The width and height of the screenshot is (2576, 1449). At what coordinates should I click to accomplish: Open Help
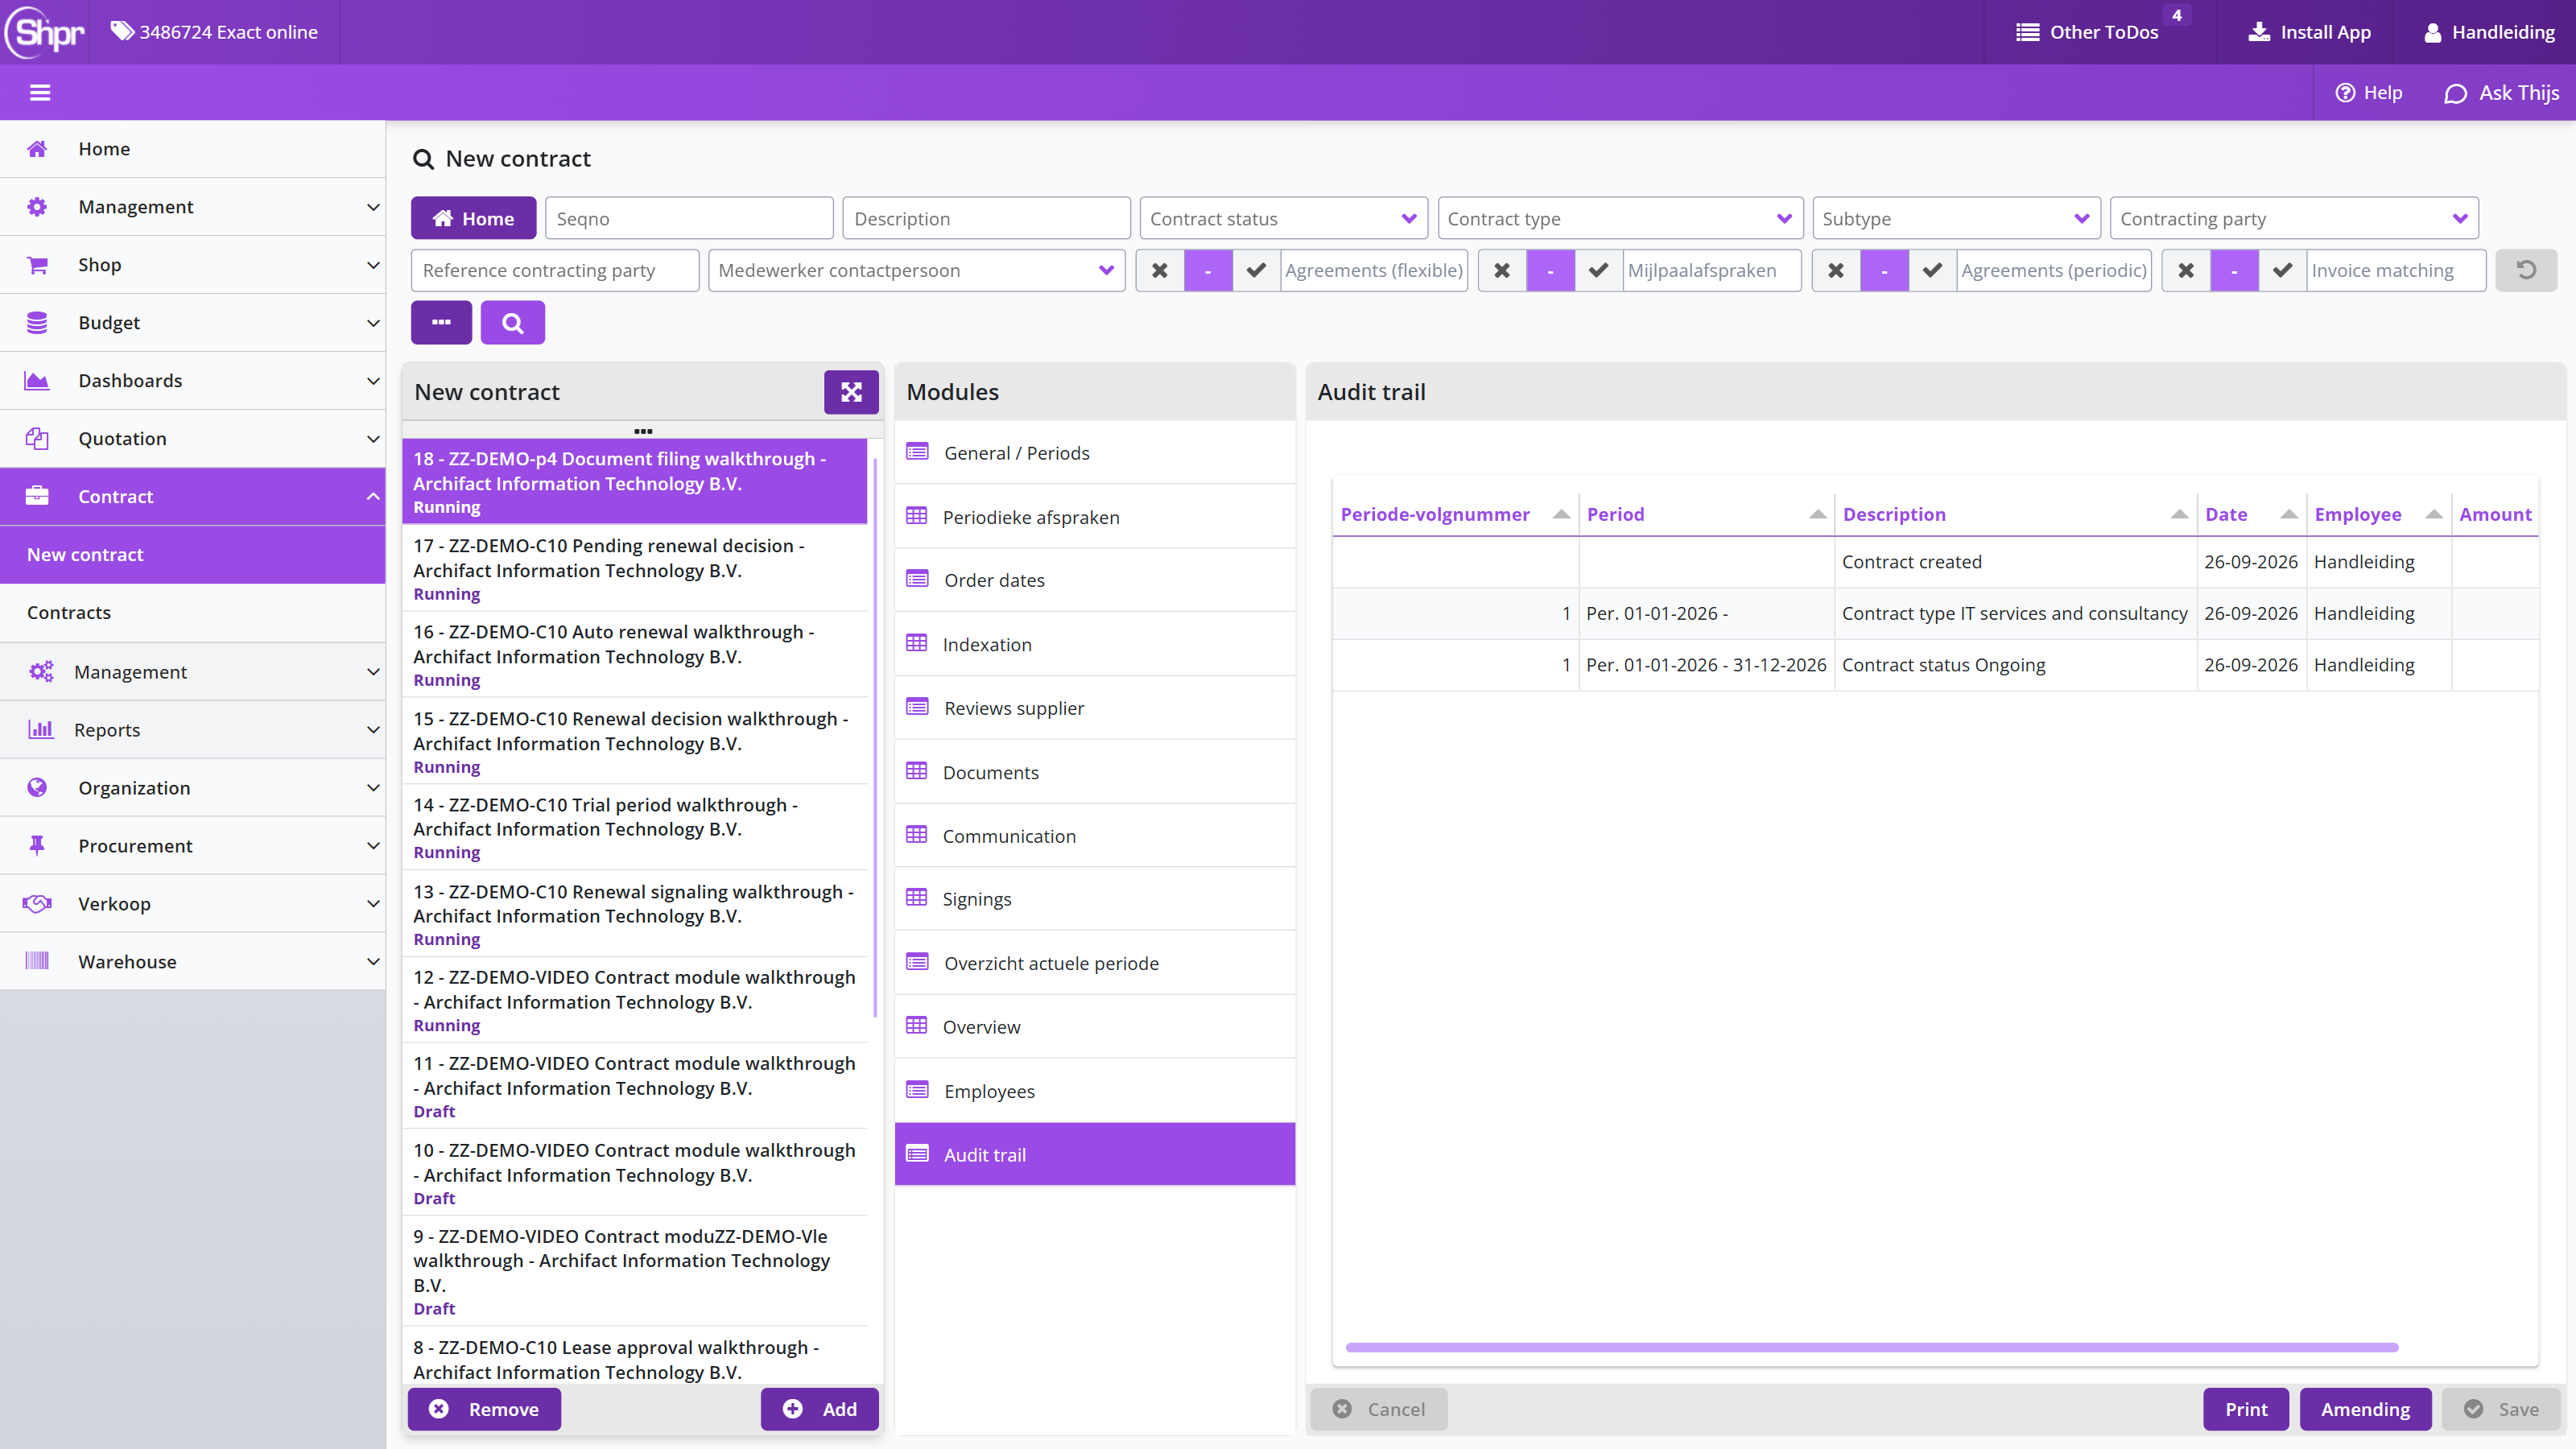tap(2368, 93)
